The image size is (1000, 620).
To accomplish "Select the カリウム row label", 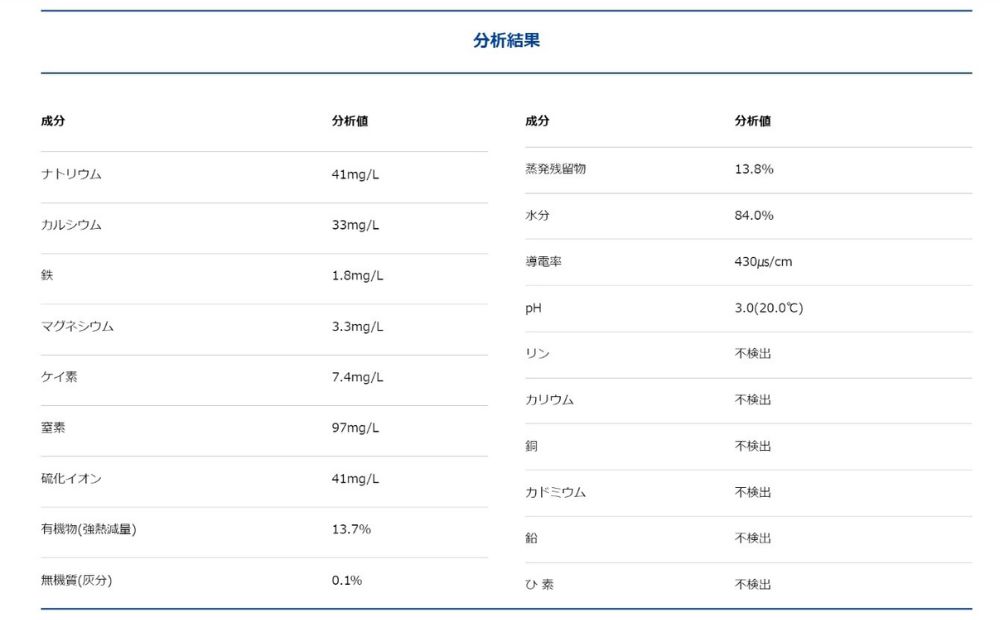I will [x=549, y=400].
